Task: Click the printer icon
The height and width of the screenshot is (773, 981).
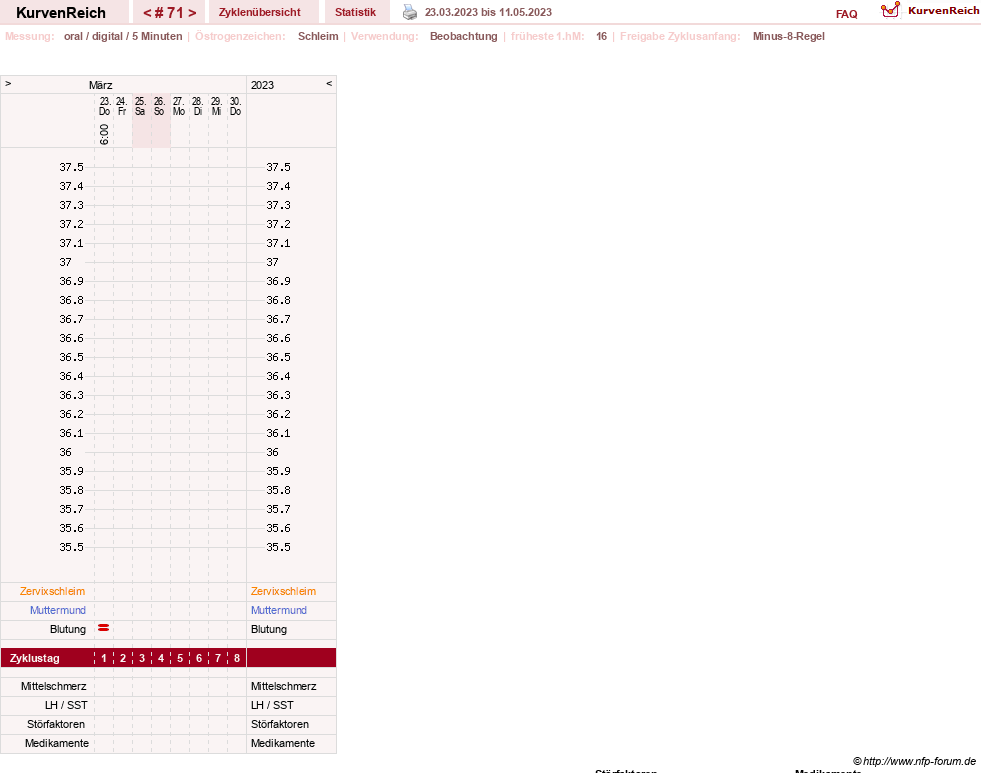Action: pyautogui.click(x=410, y=12)
